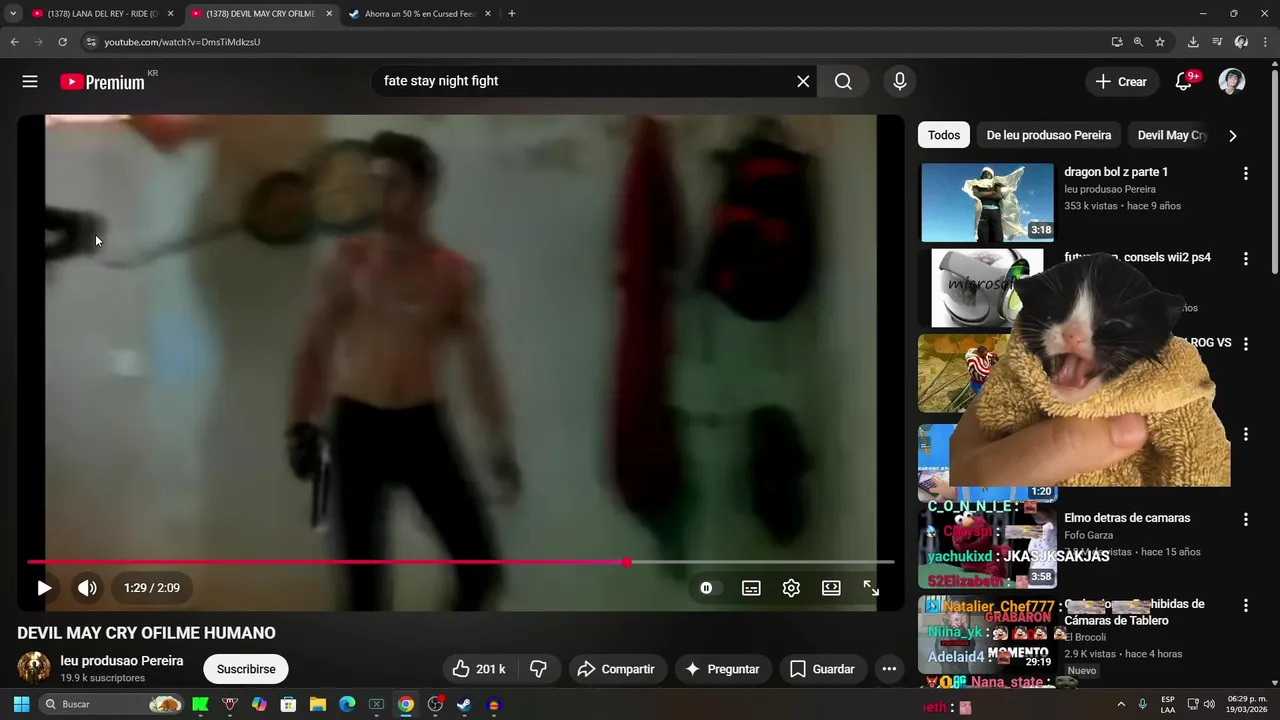This screenshot has width=1280, height=720.
Task: Bookmark this page with star
Action: click(1160, 42)
